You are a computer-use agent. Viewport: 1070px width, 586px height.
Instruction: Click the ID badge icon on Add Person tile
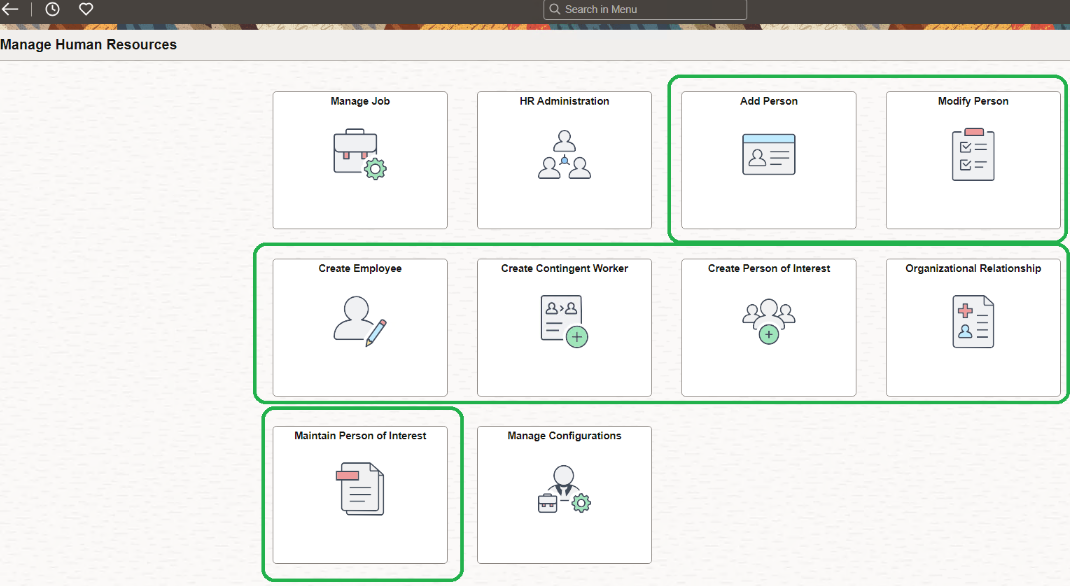[x=768, y=154]
